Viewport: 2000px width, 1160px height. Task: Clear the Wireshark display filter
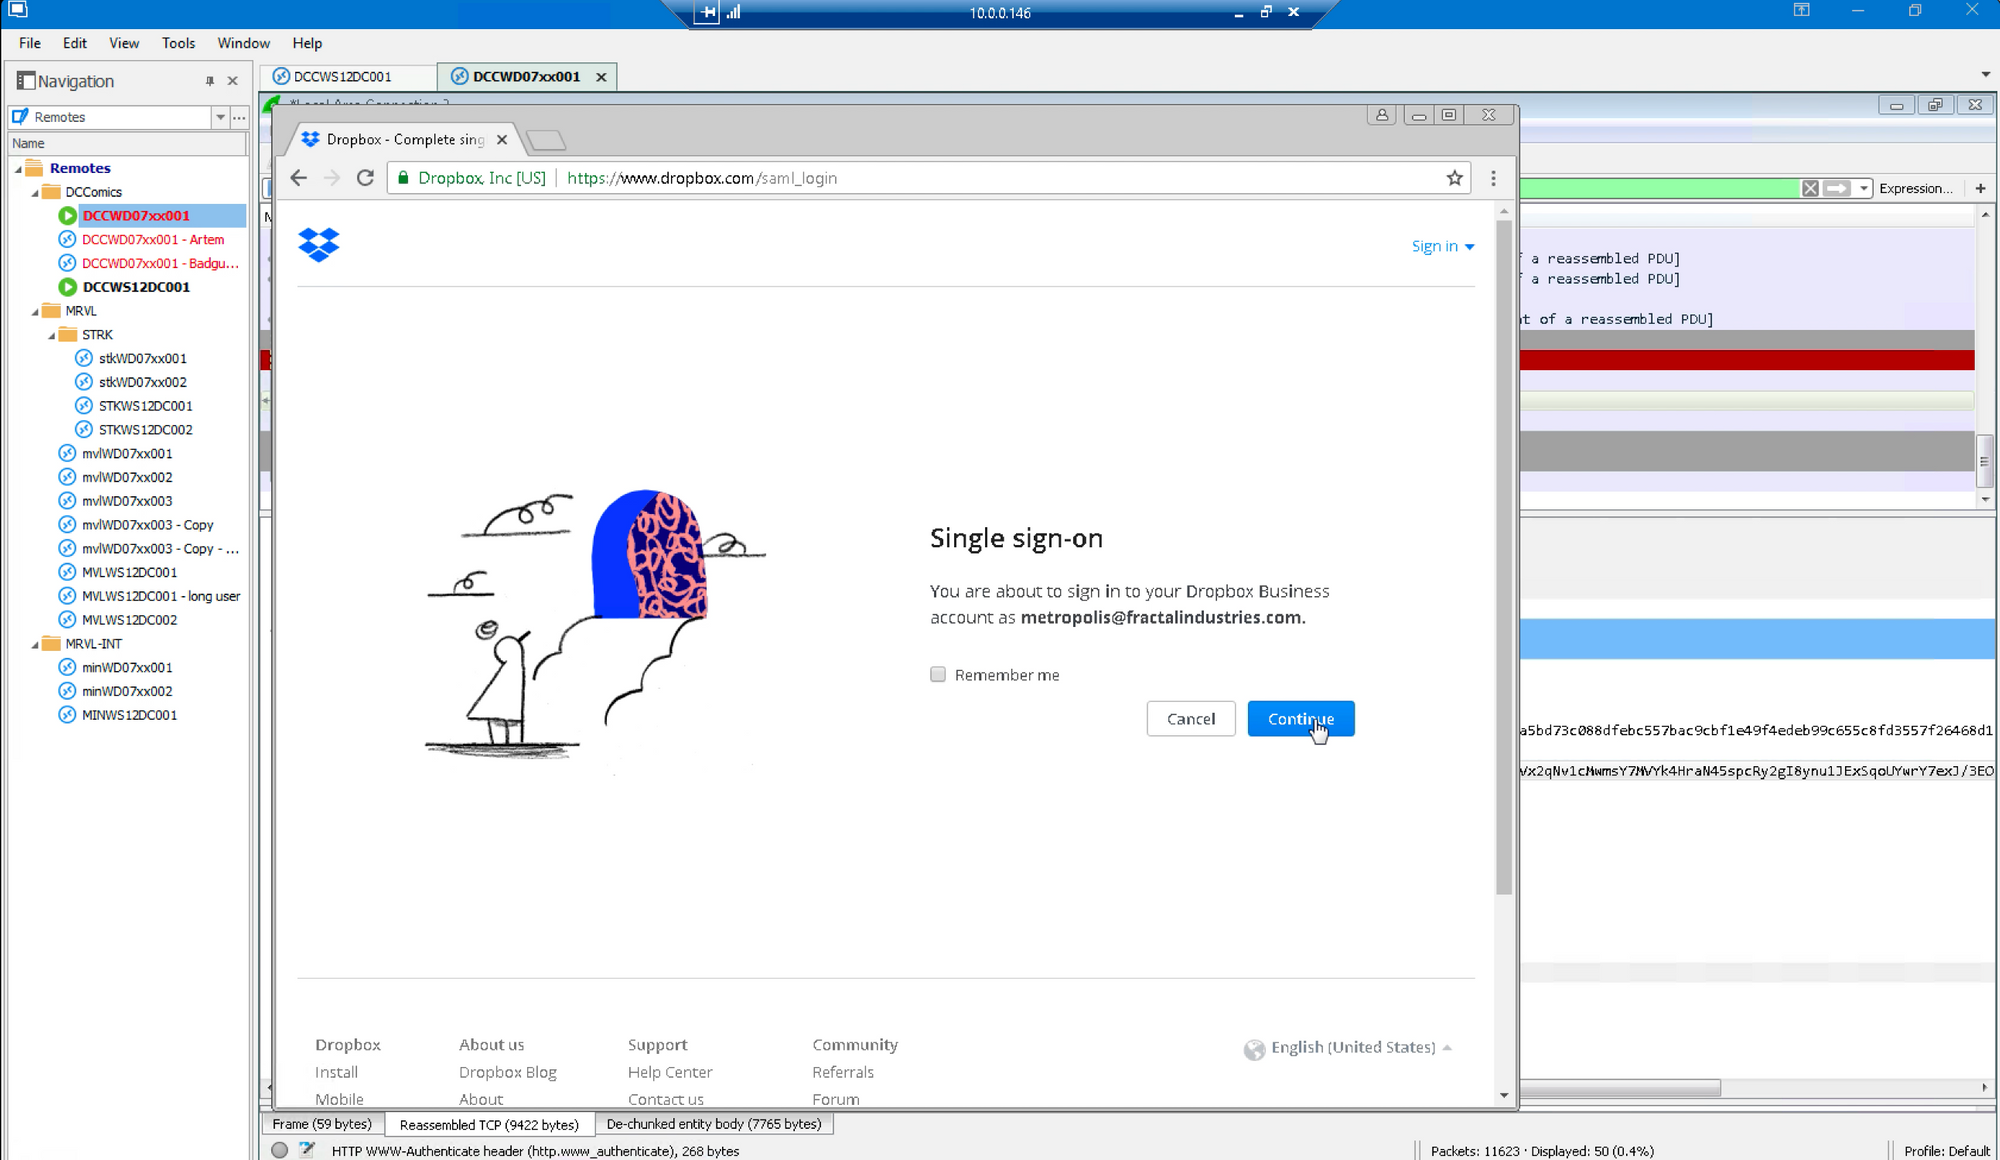(1810, 188)
